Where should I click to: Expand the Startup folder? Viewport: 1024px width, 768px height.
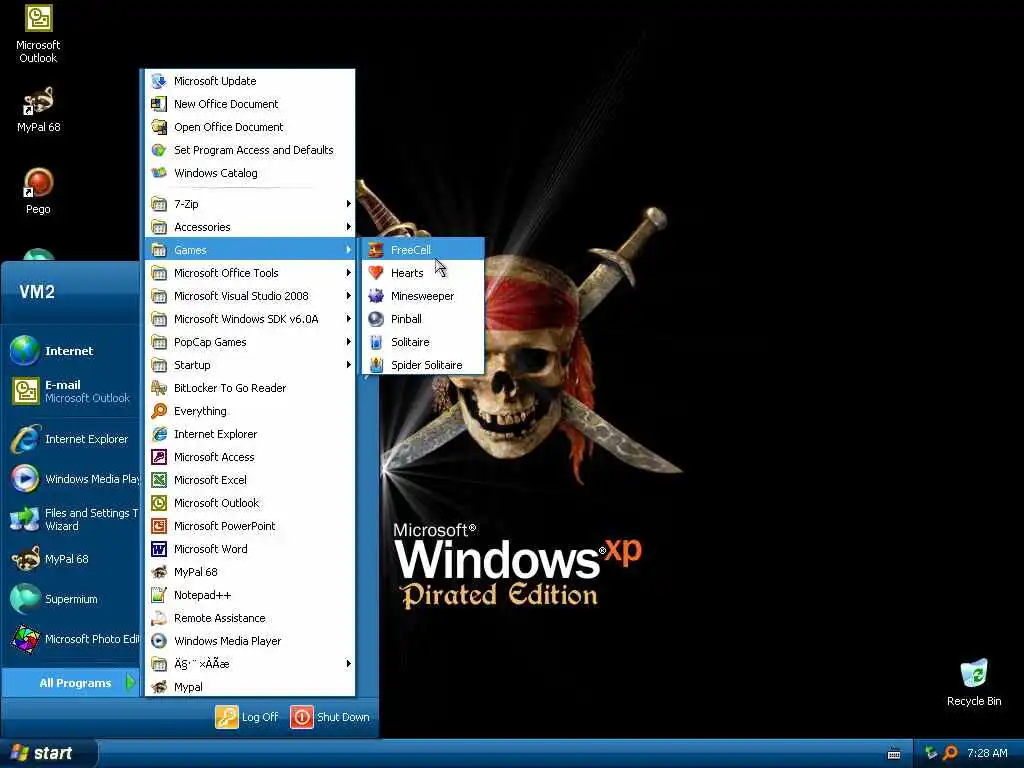pos(250,364)
